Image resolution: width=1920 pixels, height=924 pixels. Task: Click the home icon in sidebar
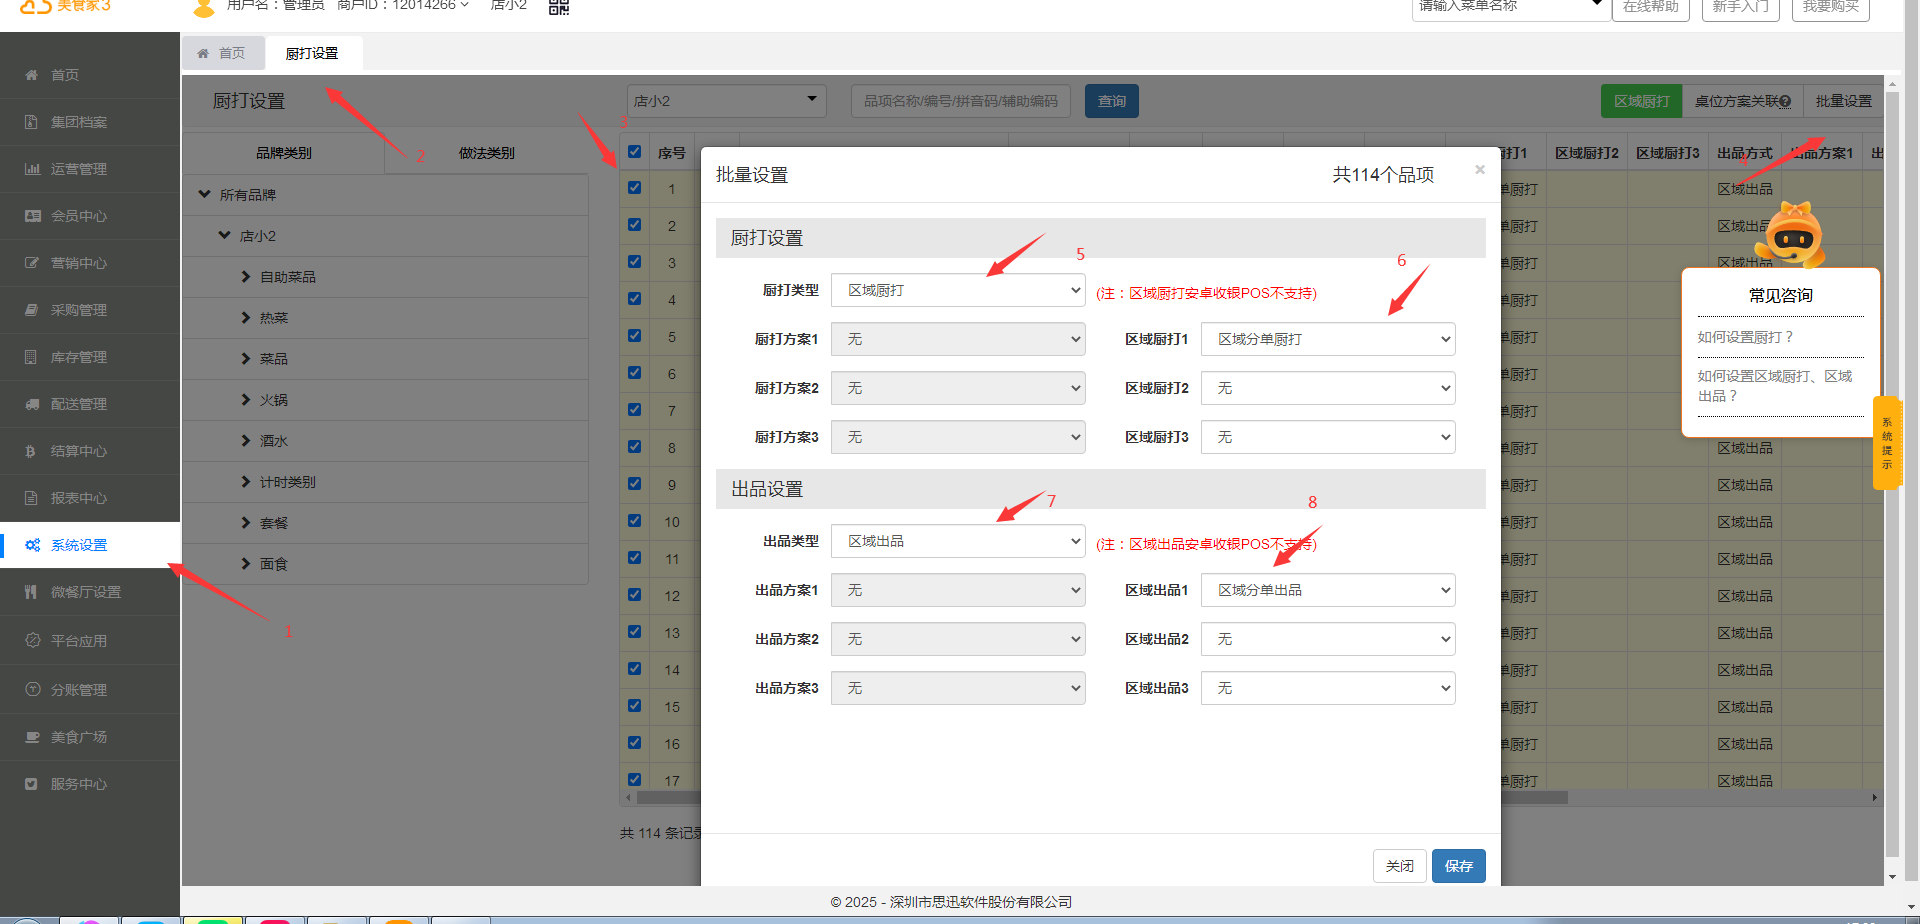tap(31, 75)
